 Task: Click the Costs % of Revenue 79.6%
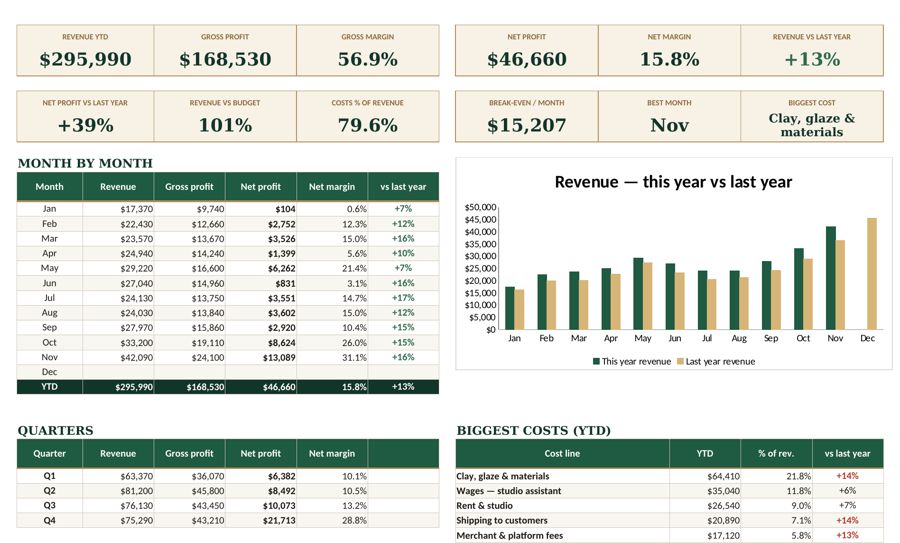coord(368,125)
